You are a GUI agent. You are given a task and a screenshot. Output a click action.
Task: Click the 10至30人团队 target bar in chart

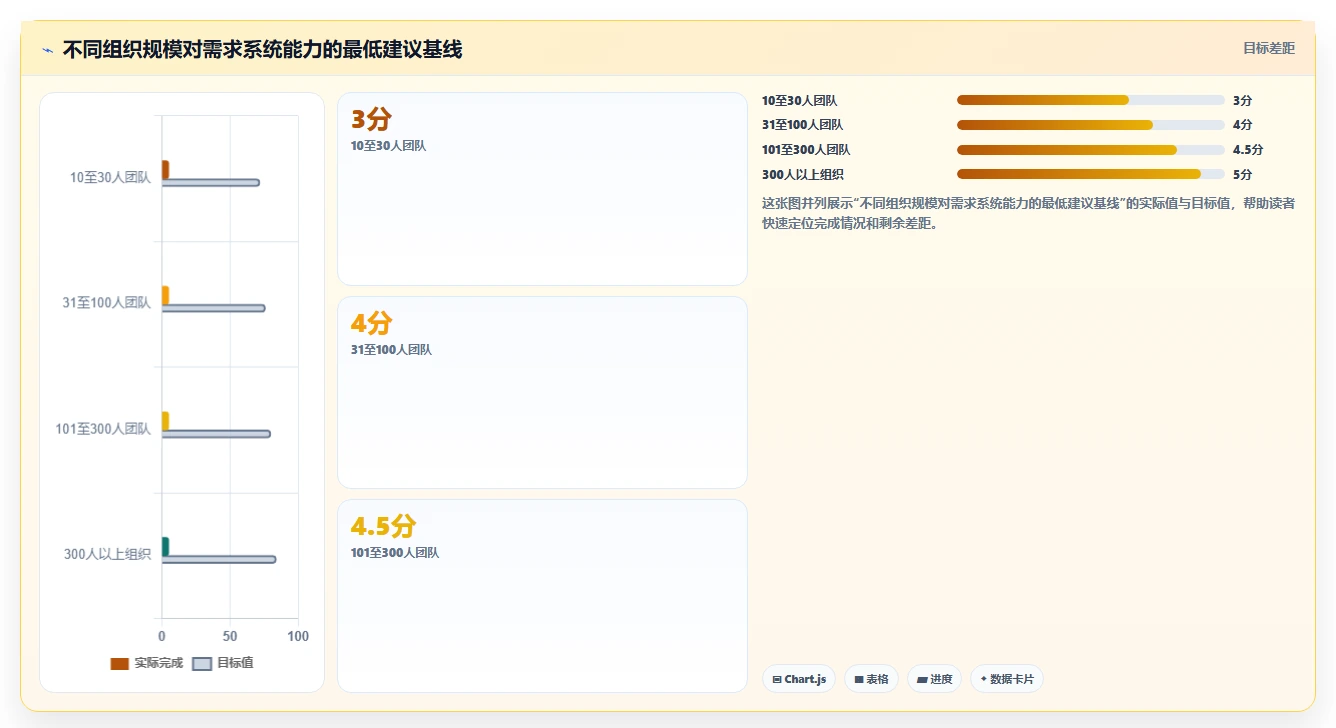click(x=211, y=182)
